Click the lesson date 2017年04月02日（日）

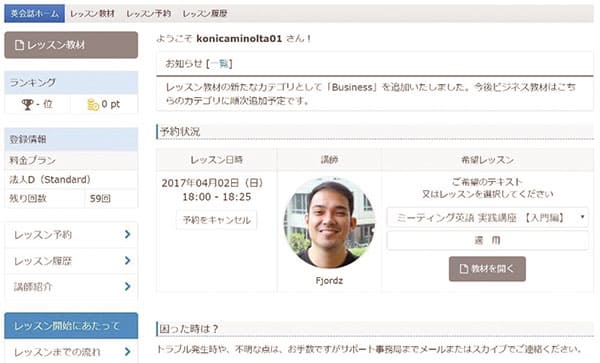[x=213, y=183]
